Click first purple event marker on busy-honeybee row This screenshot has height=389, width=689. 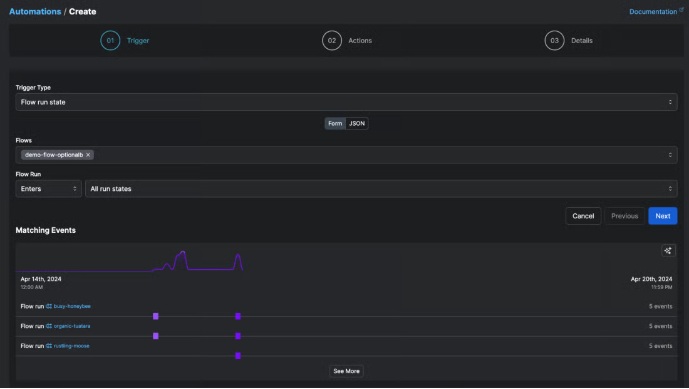click(x=156, y=316)
